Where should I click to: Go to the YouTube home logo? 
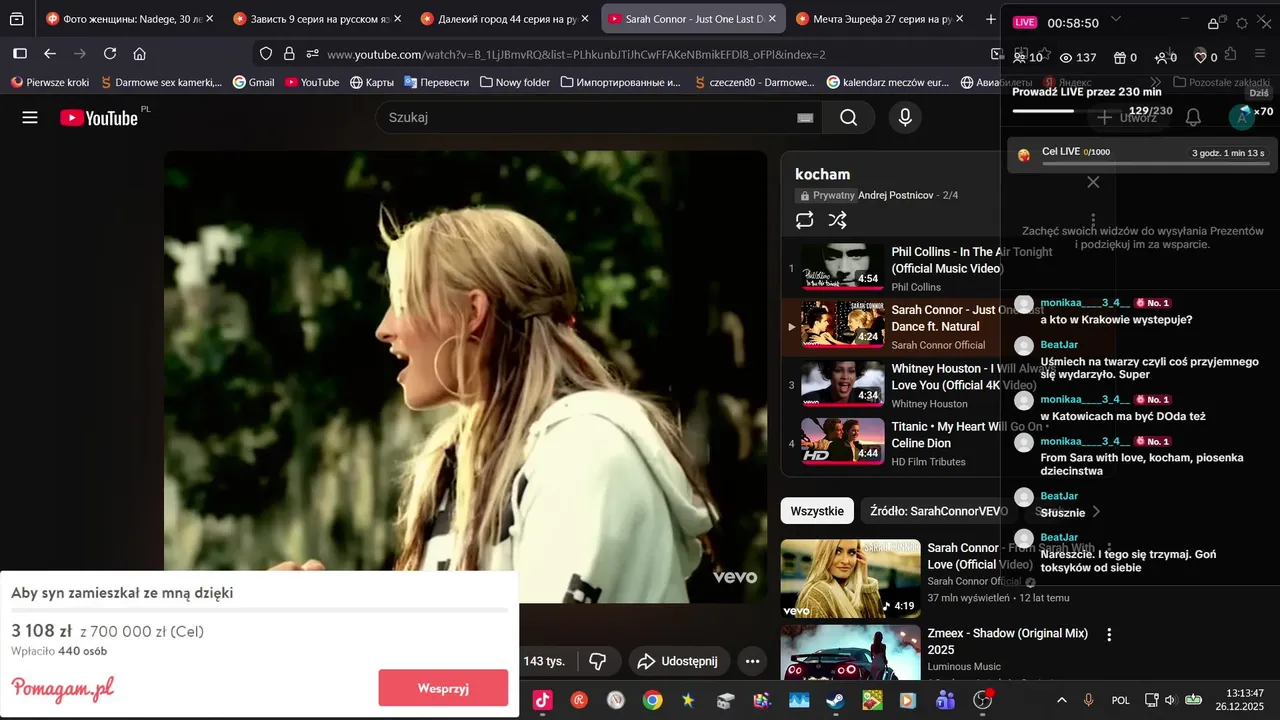pos(99,118)
